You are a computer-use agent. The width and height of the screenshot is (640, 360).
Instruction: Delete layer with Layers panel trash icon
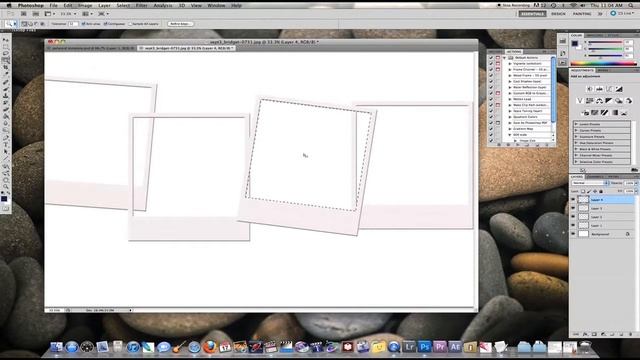pyautogui.click(x=631, y=334)
